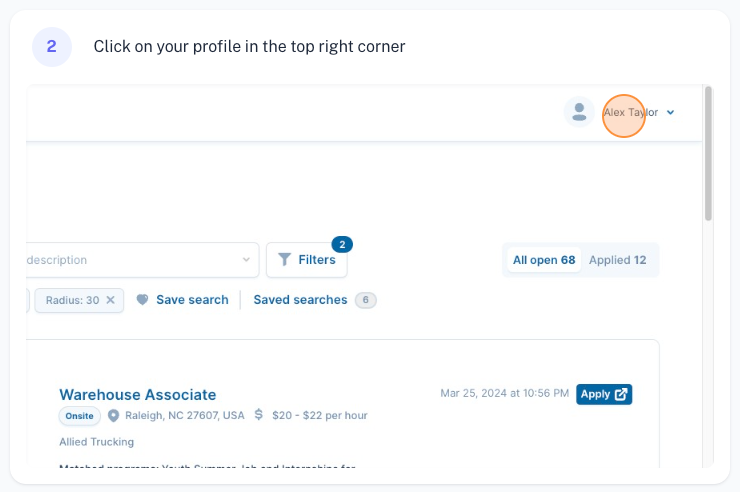Viewport: 740px width, 492px height.
Task: Open the description dropdown arrow
Action: pyautogui.click(x=246, y=260)
